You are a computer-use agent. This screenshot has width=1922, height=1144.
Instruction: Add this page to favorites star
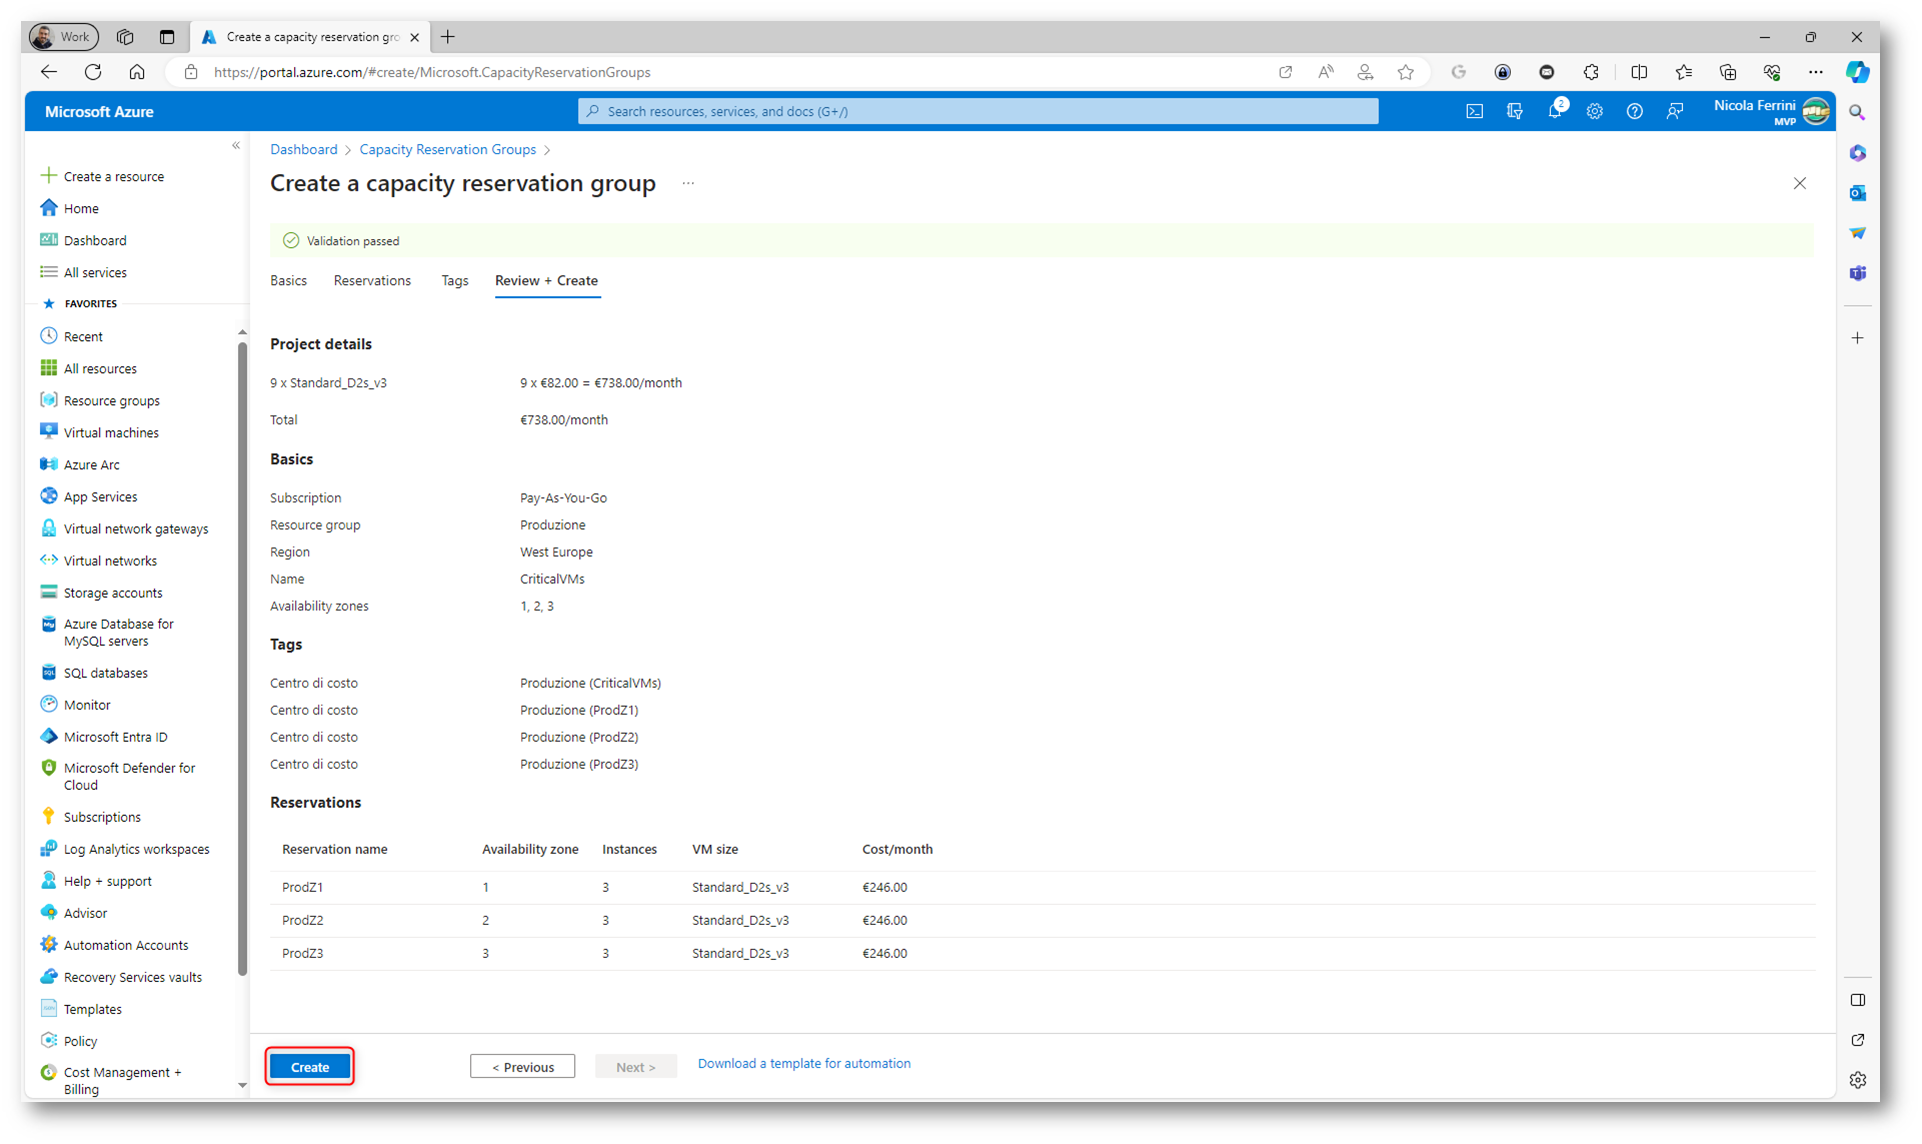point(1405,72)
